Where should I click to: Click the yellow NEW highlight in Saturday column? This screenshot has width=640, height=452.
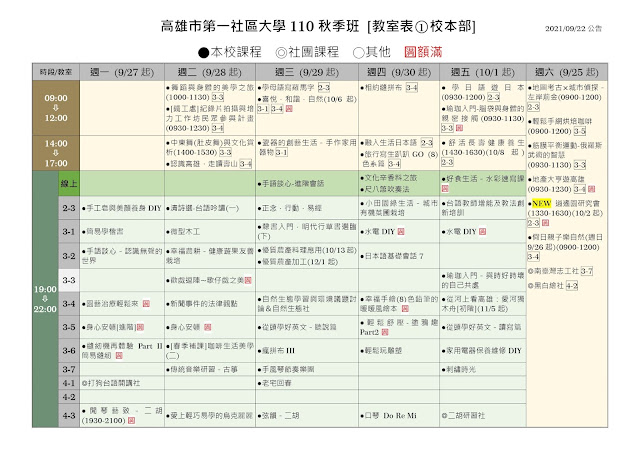coord(542,203)
